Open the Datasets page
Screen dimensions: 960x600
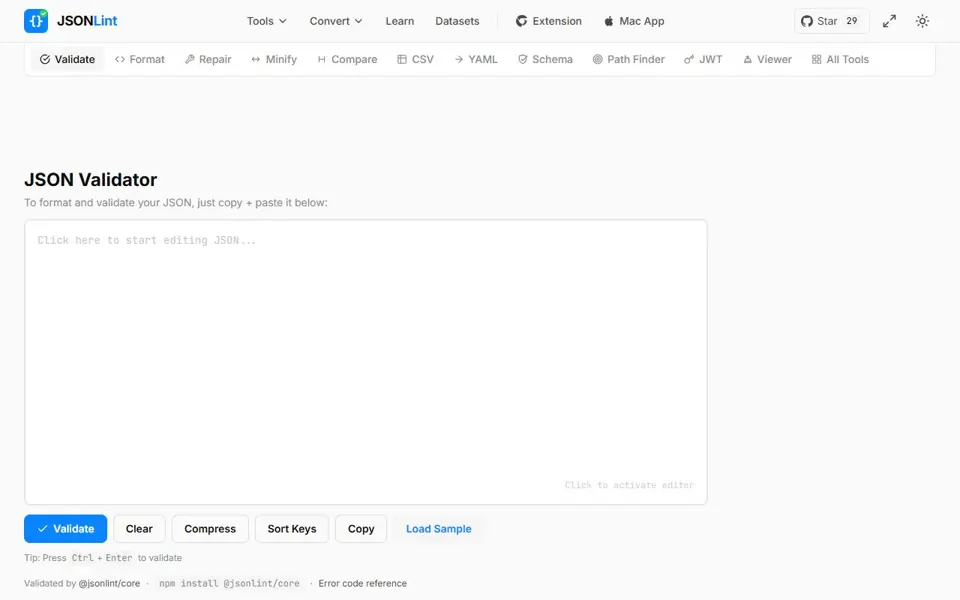click(457, 21)
